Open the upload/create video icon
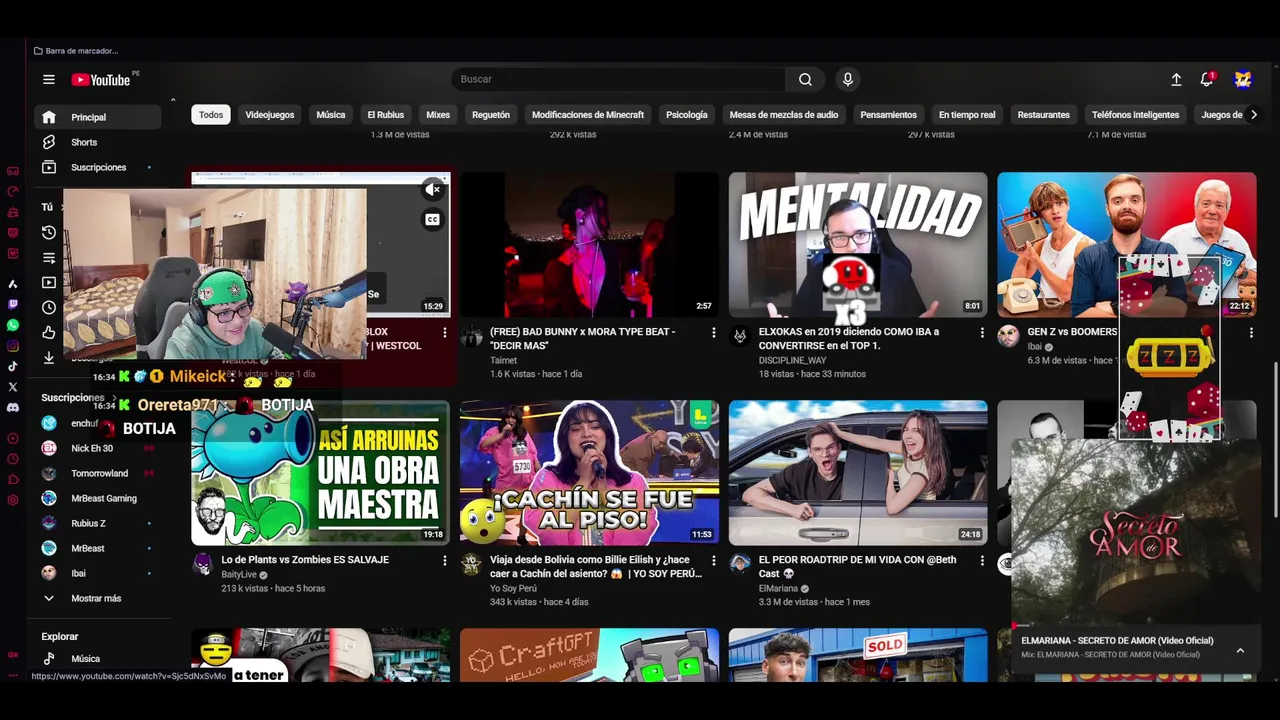Image resolution: width=1280 pixels, height=720 pixels. pyautogui.click(x=1176, y=79)
